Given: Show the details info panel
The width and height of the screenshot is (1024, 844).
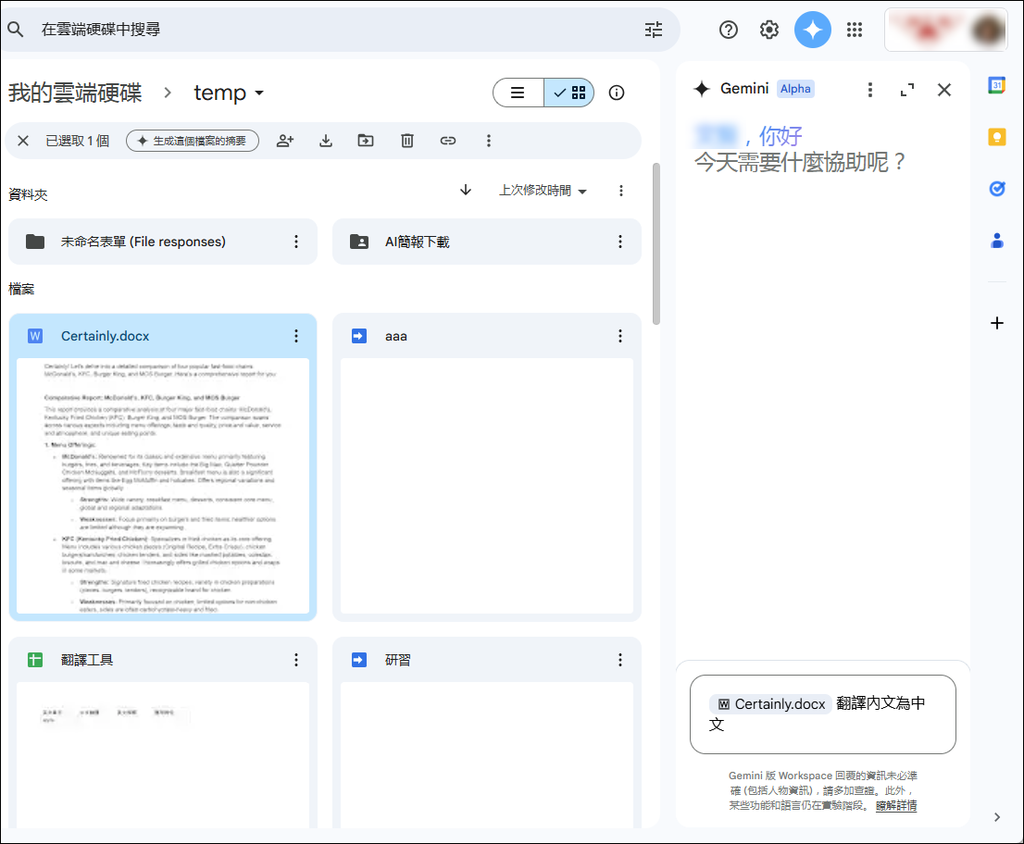Looking at the screenshot, I should tap(616, 93).
